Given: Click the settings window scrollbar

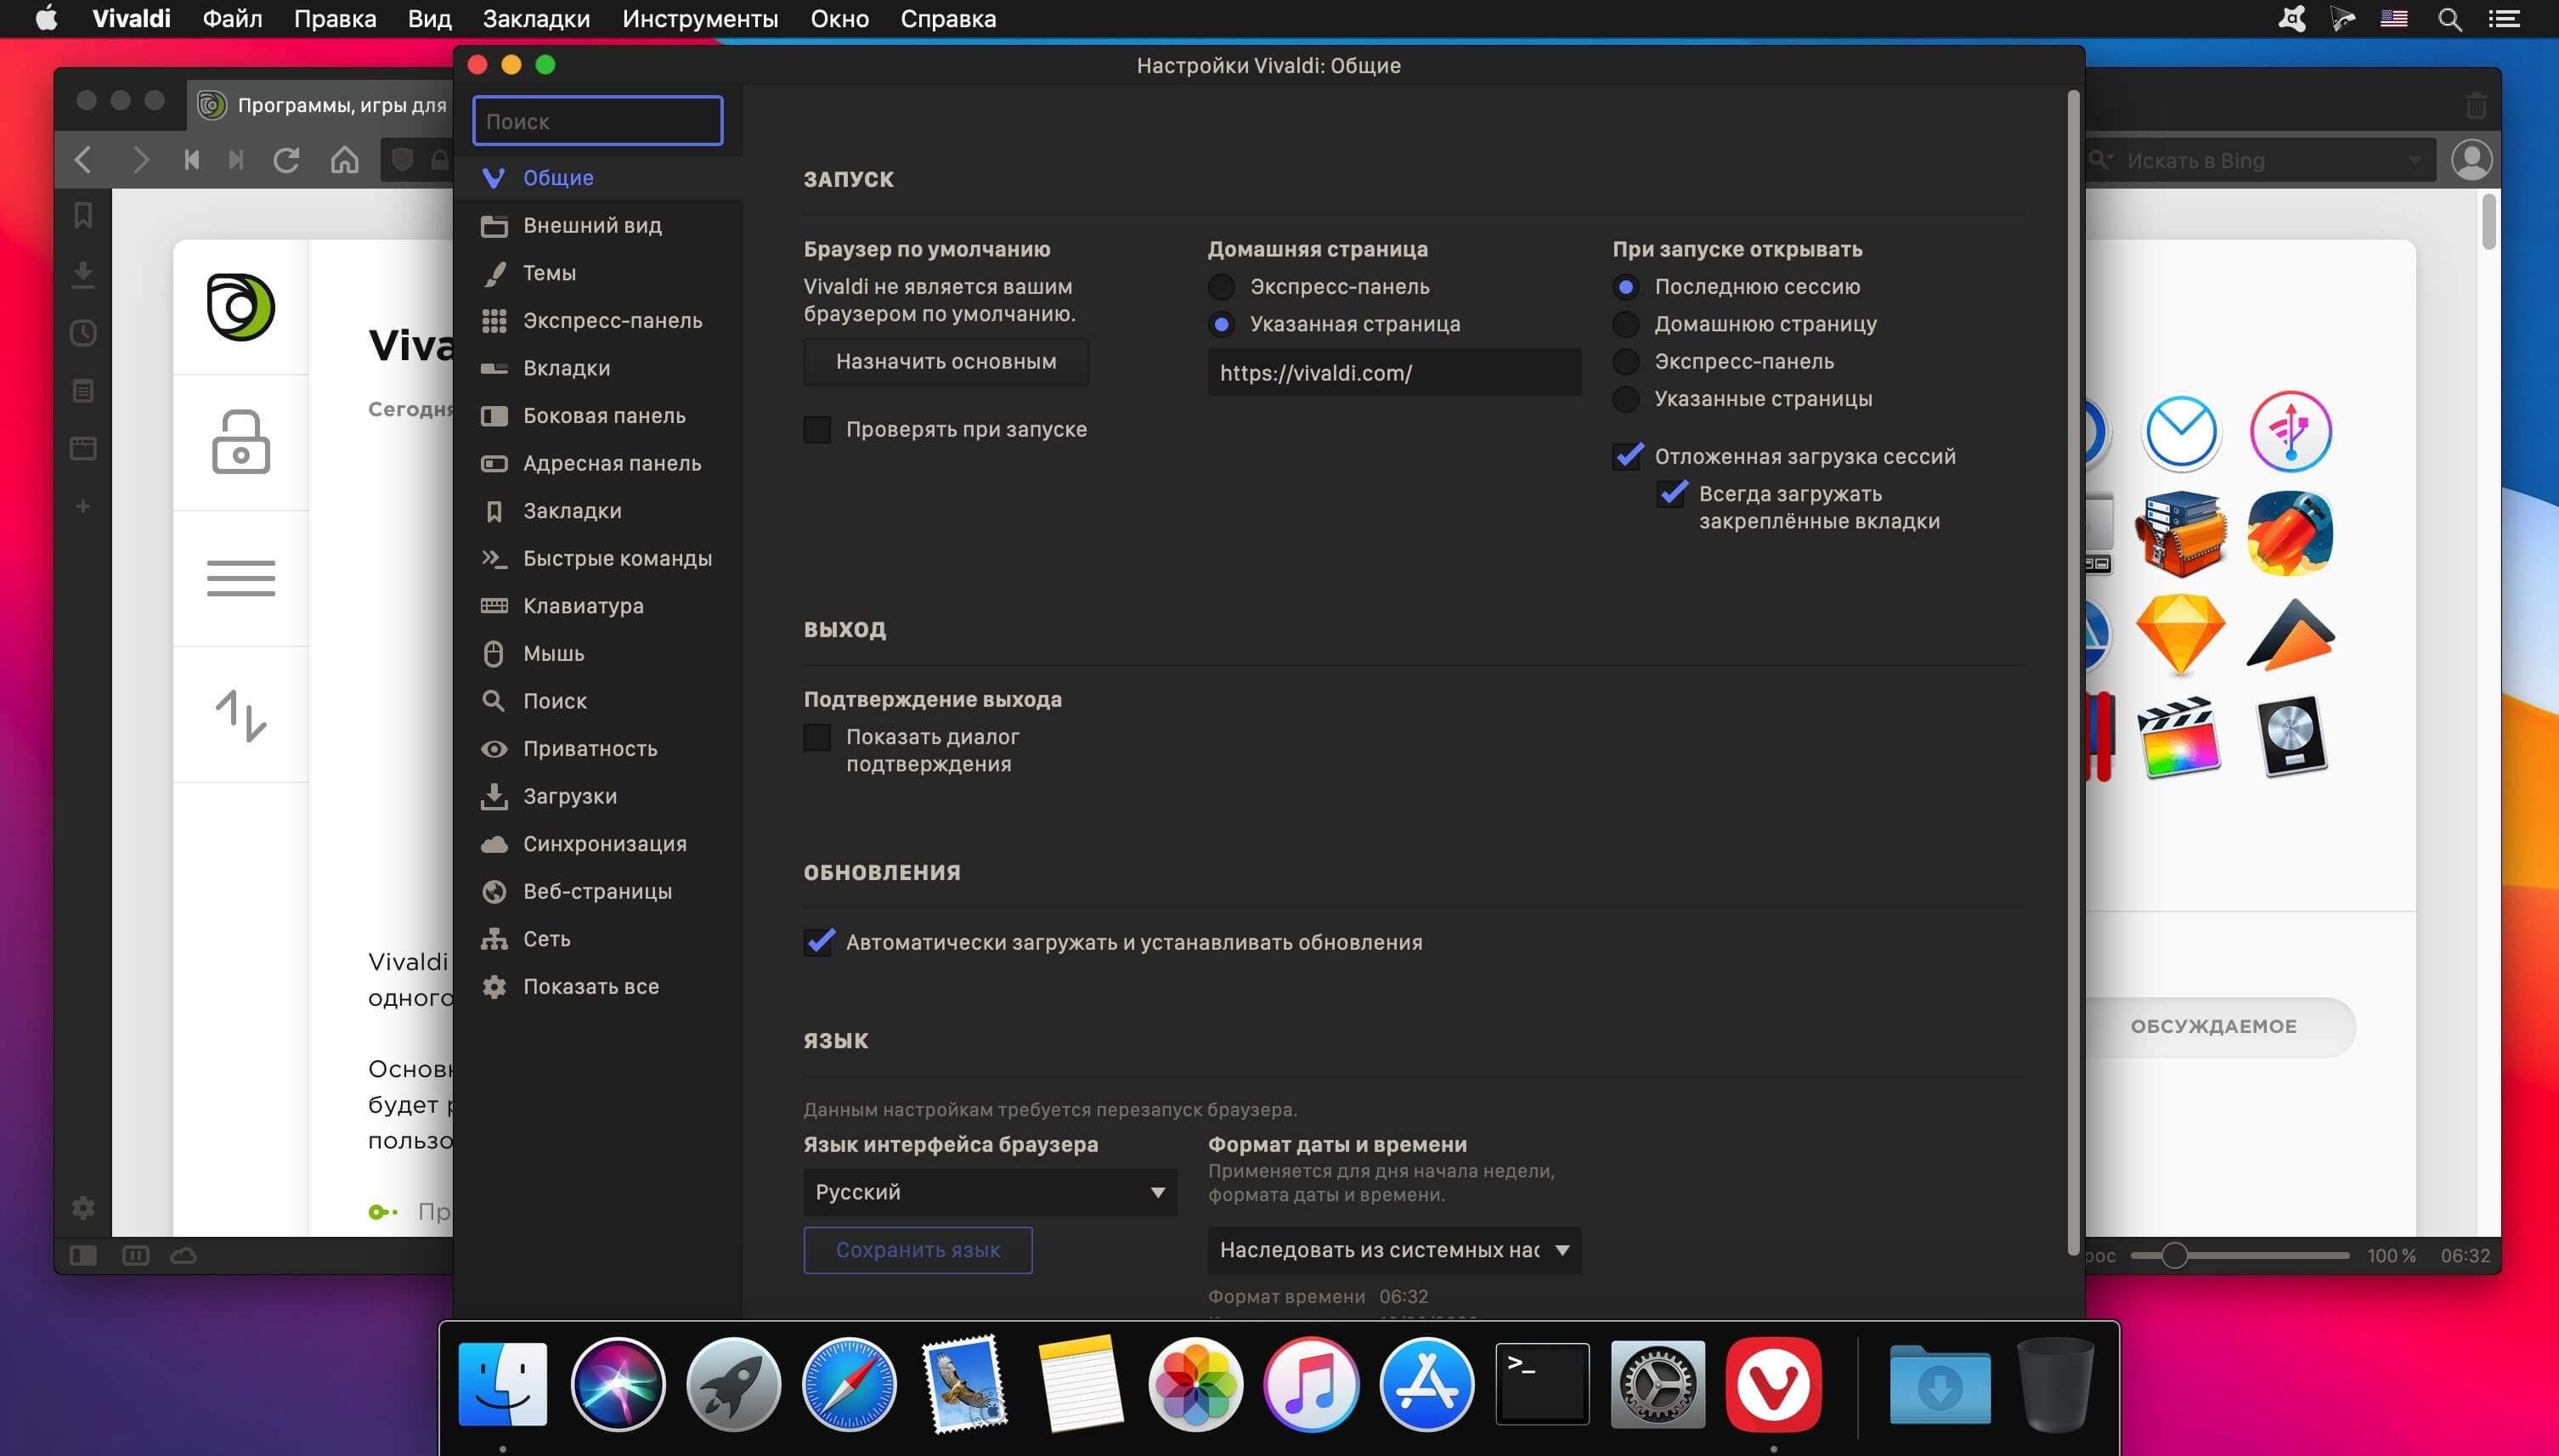Looking at the screenshot, I should 2073,672.
